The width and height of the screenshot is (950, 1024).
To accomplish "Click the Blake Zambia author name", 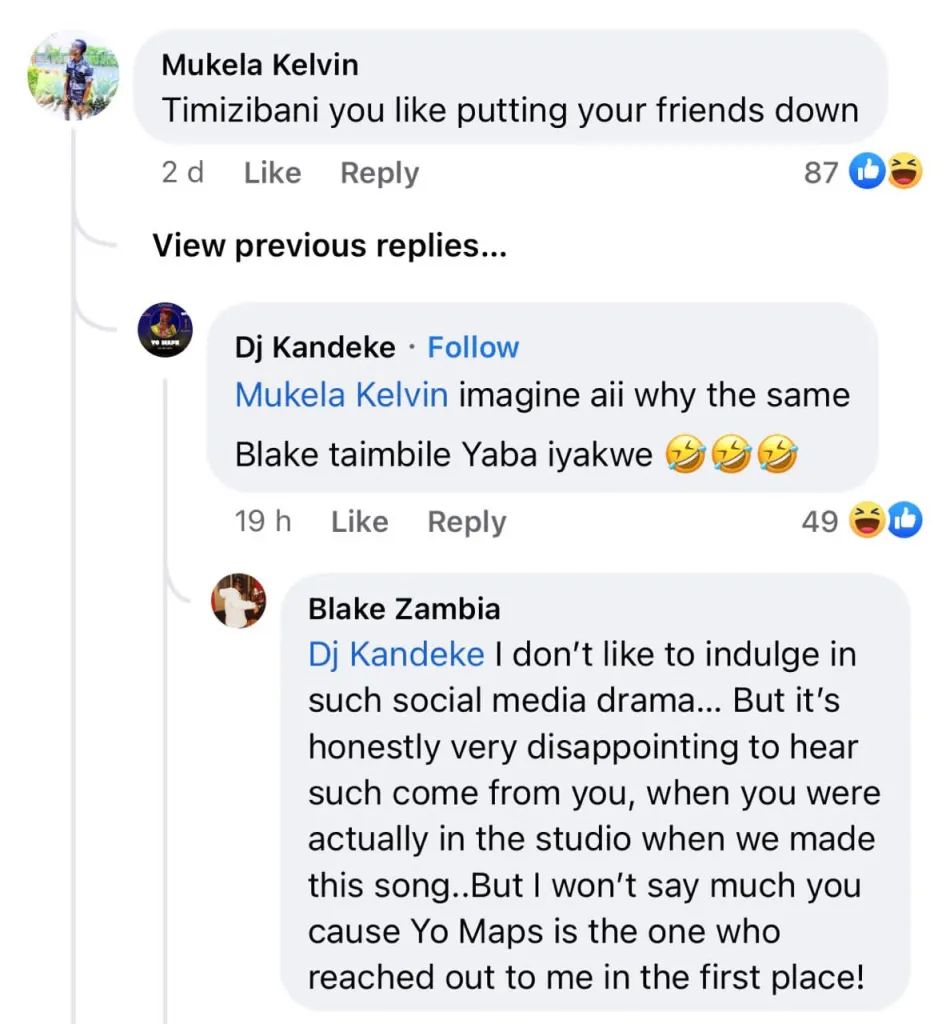I will (404, 608).
